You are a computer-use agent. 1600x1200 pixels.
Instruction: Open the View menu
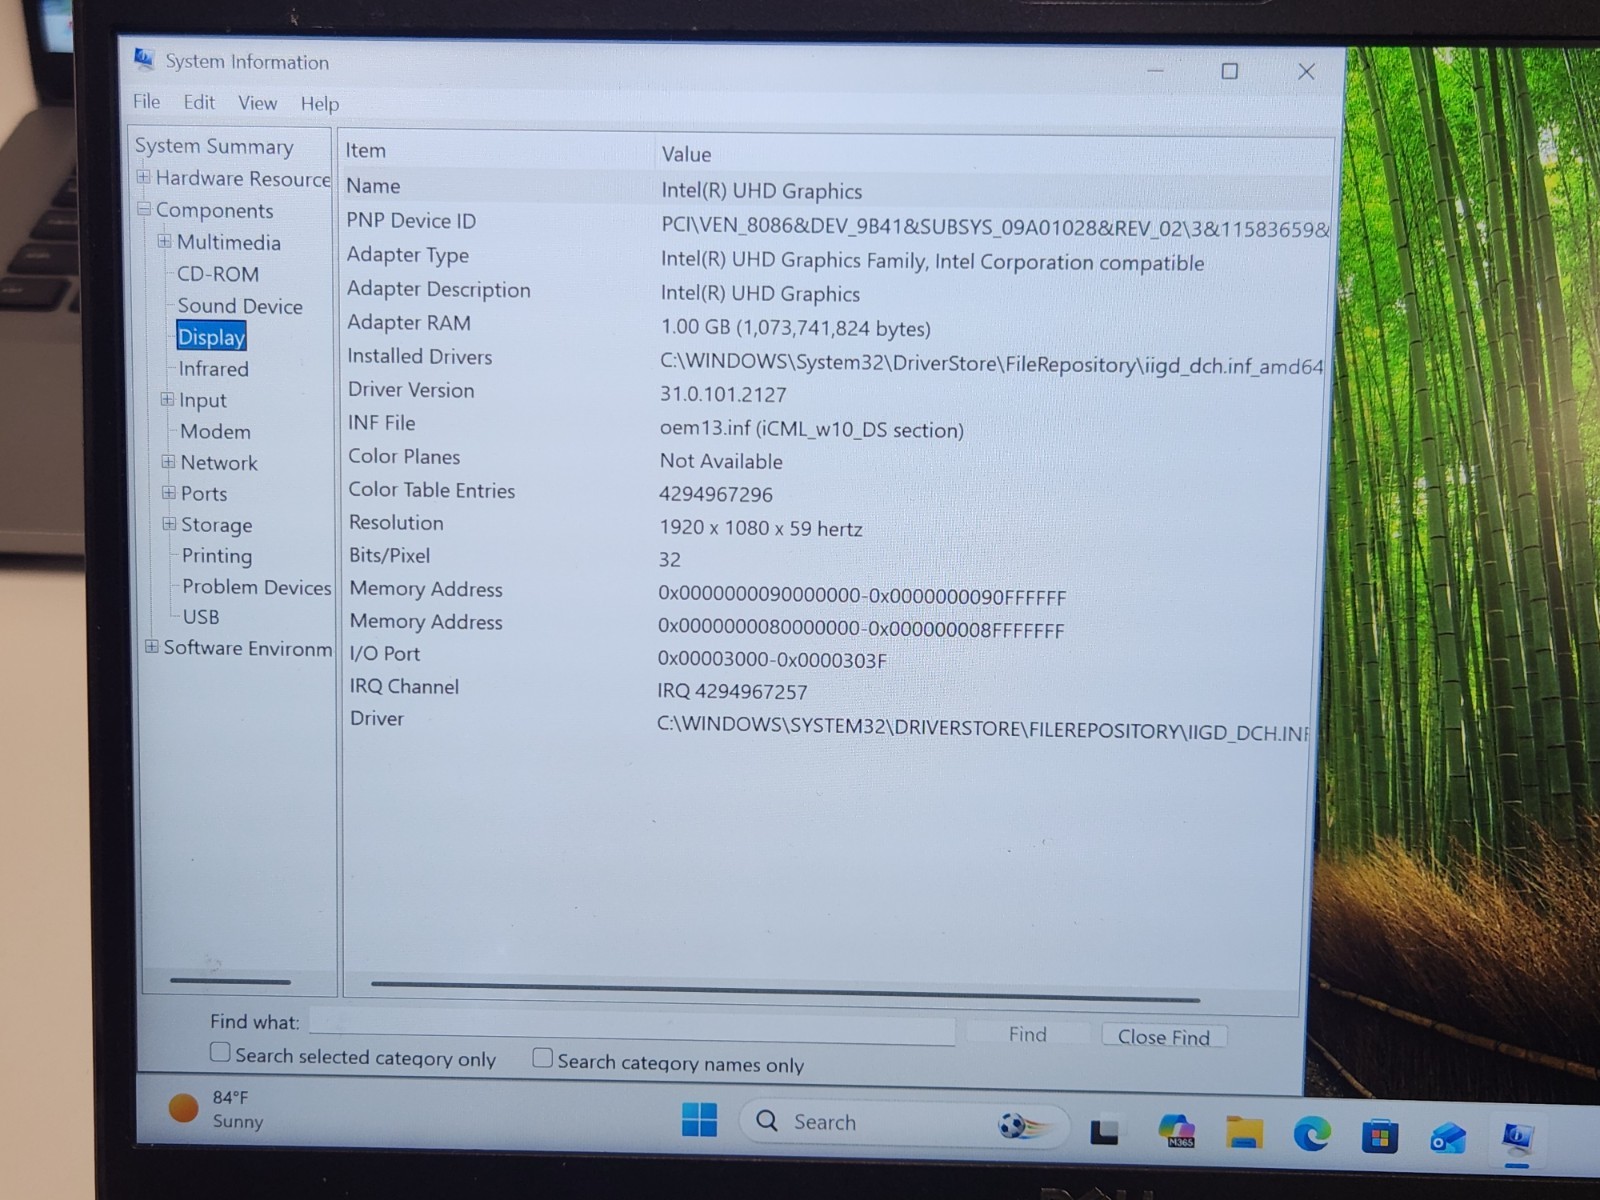pos(257,103)
